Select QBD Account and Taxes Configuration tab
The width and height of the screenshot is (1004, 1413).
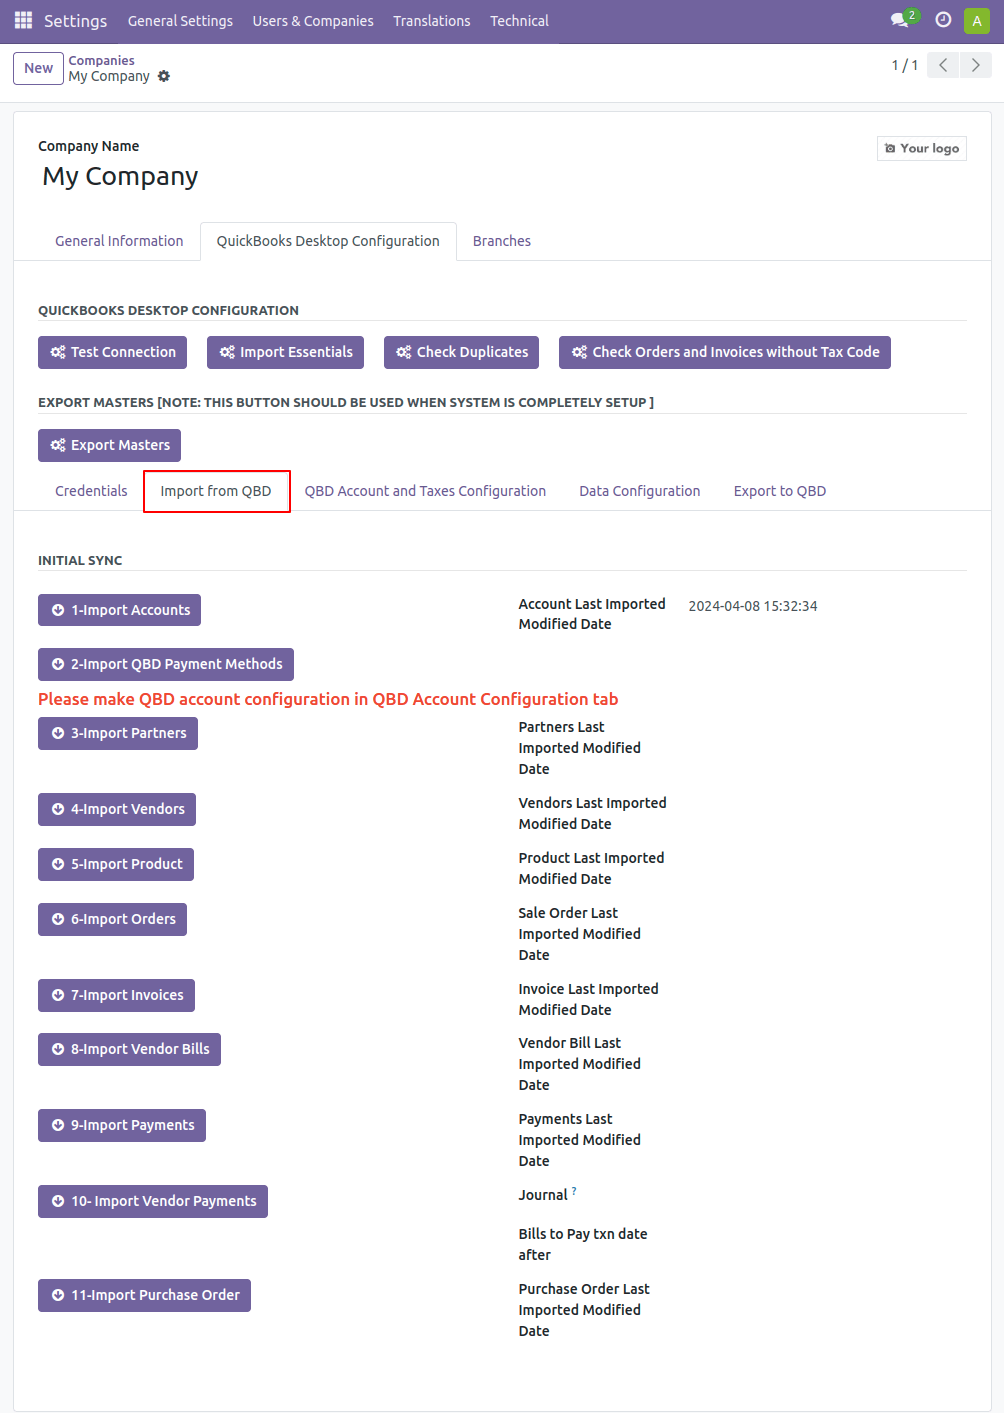pos(425,491)
